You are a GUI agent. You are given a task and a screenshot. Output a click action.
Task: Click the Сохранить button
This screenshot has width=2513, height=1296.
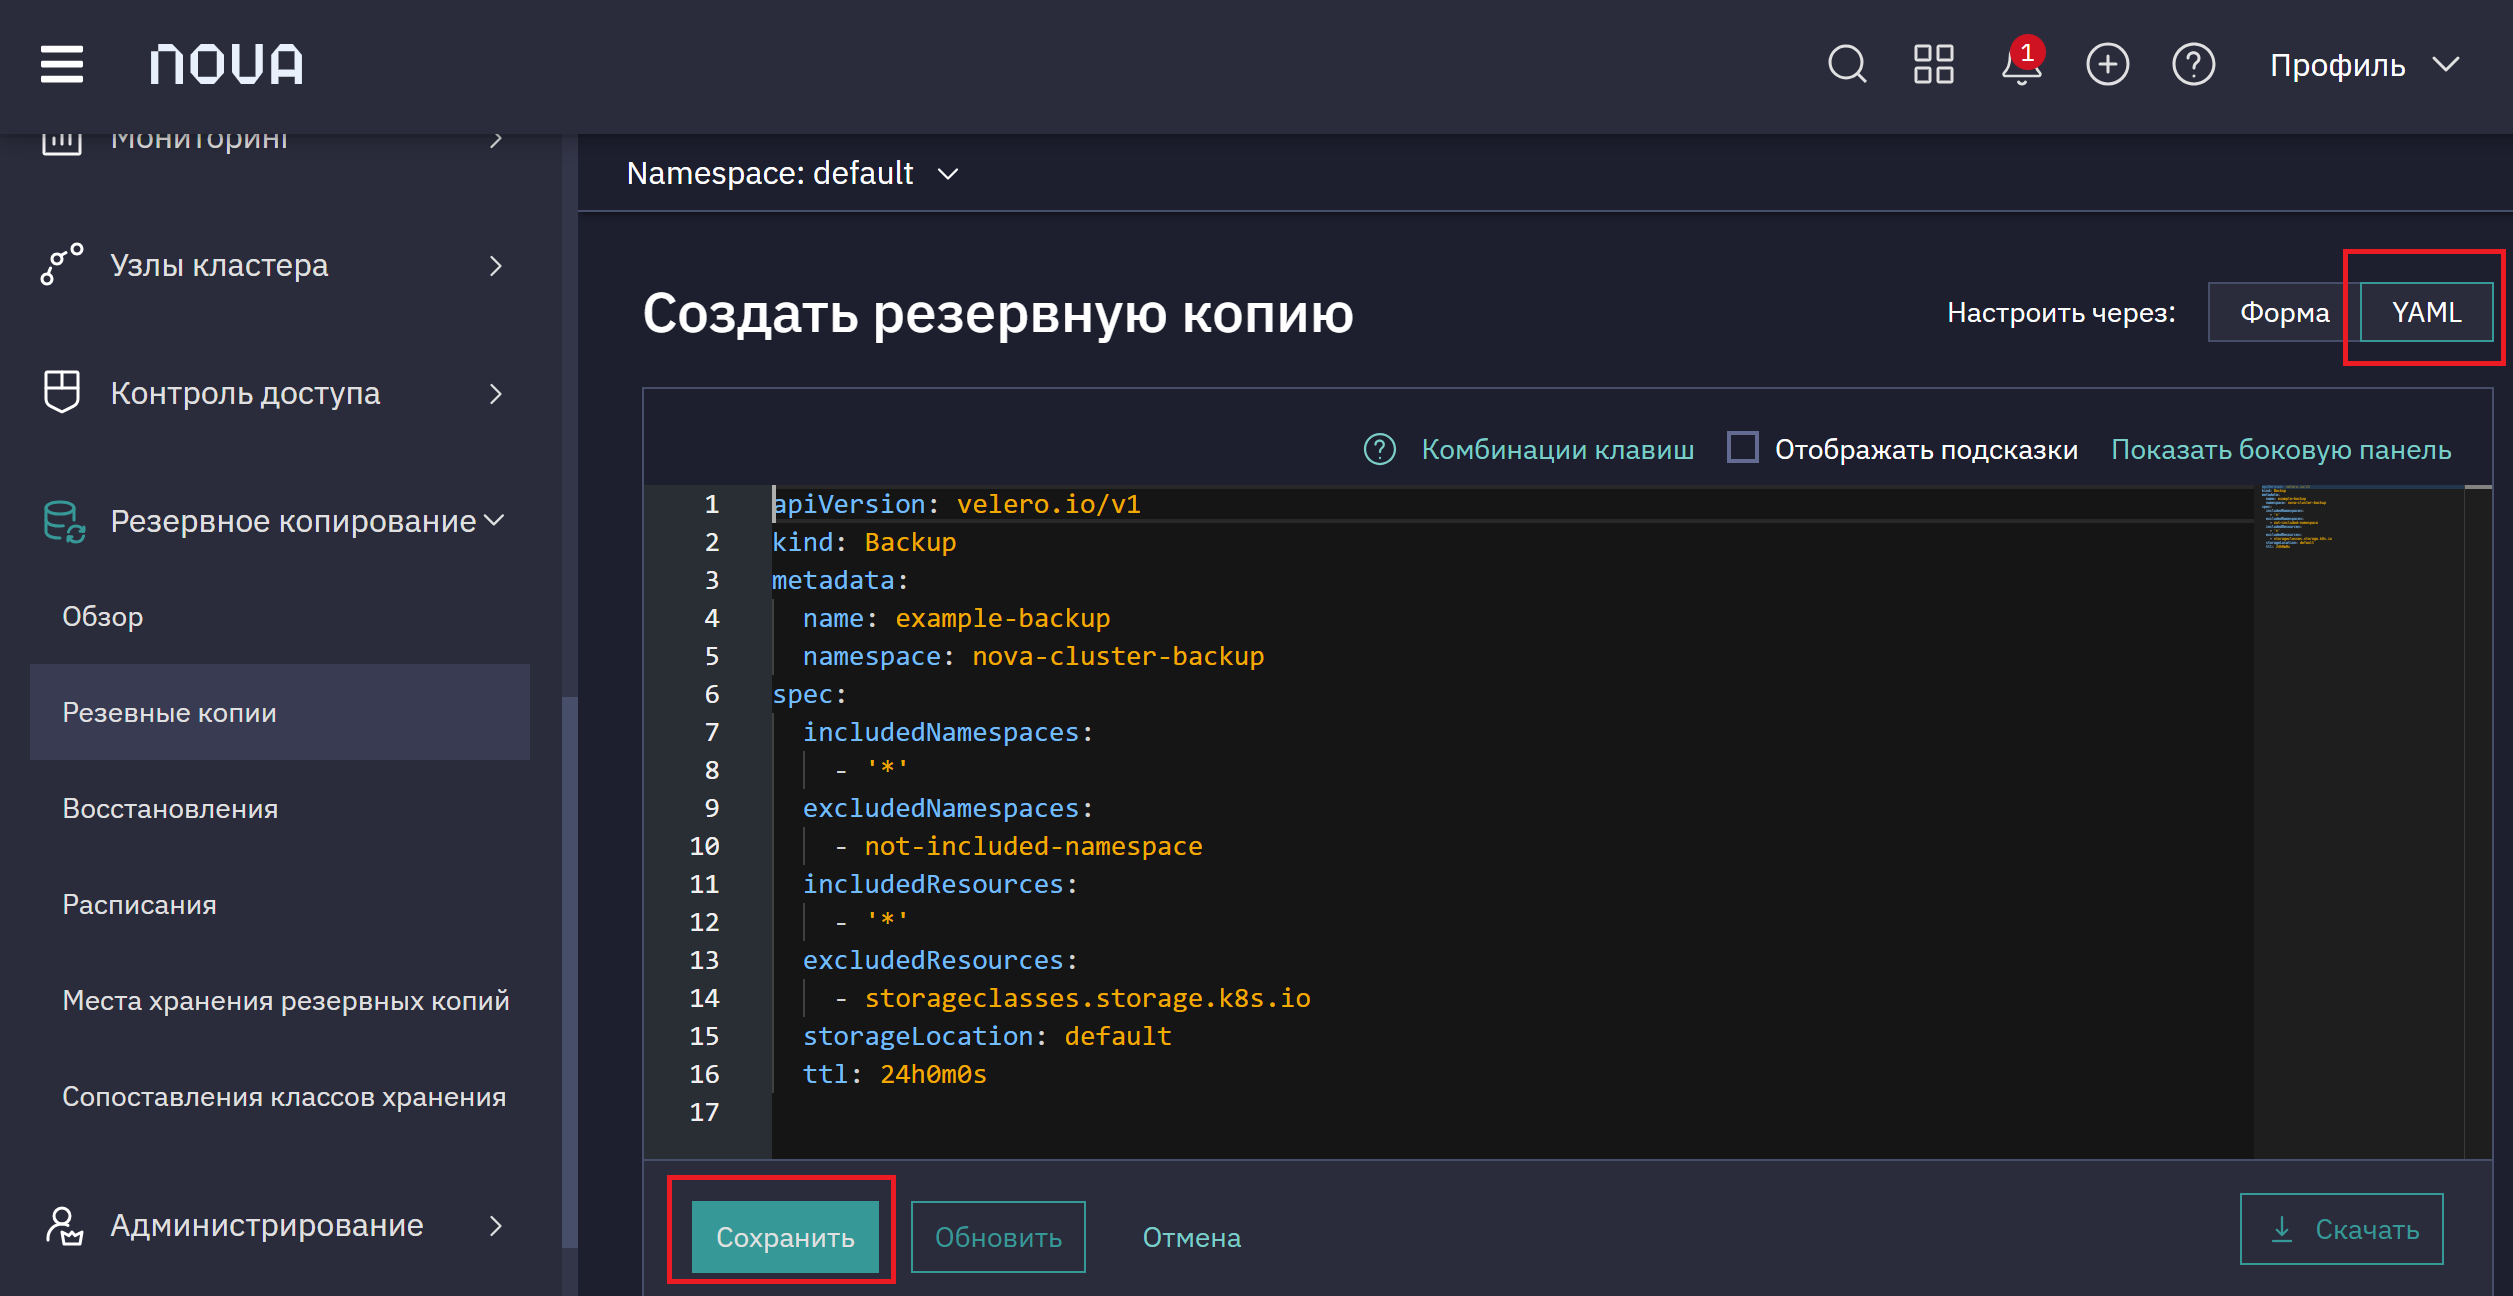click(785, 1237)
